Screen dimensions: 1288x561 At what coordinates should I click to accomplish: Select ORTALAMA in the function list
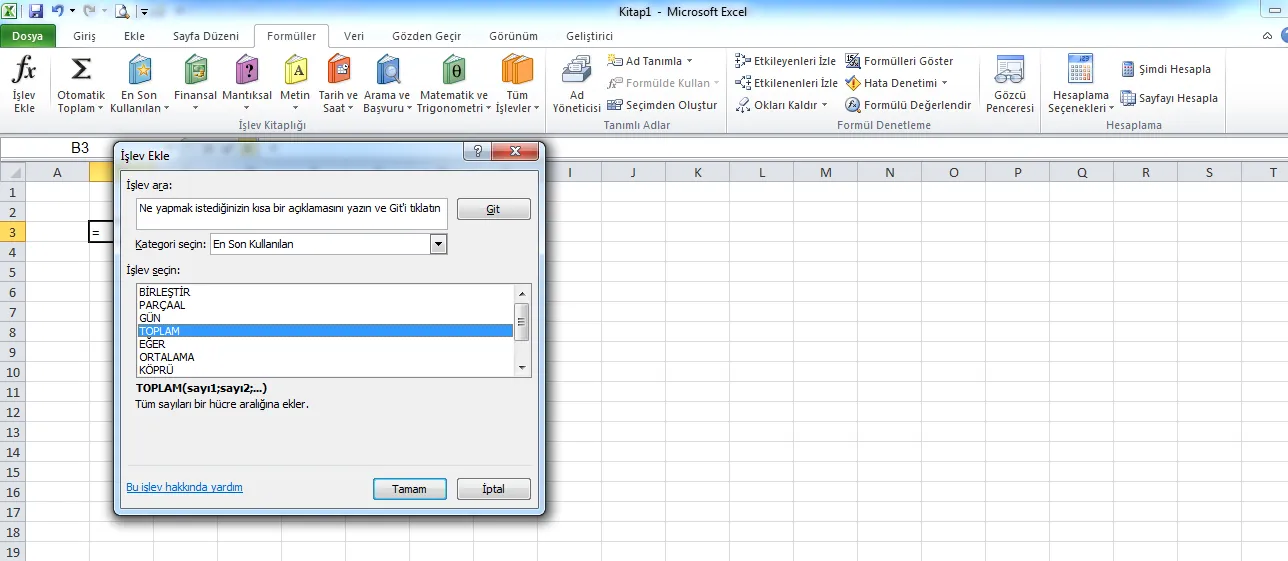(167, 357)
